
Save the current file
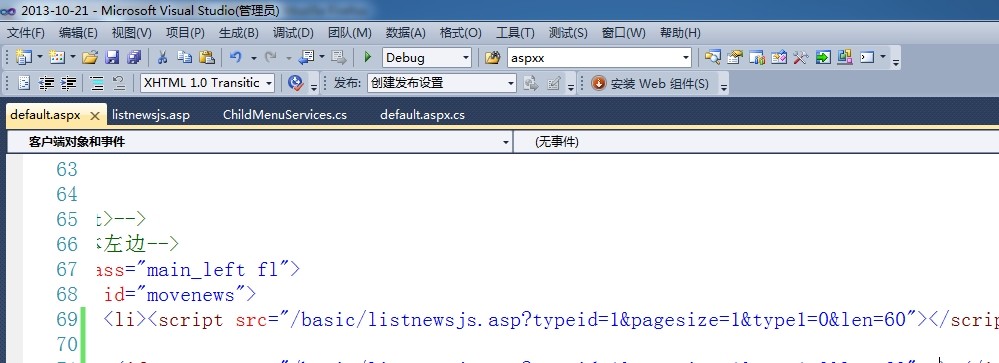[x=112, y=57]
